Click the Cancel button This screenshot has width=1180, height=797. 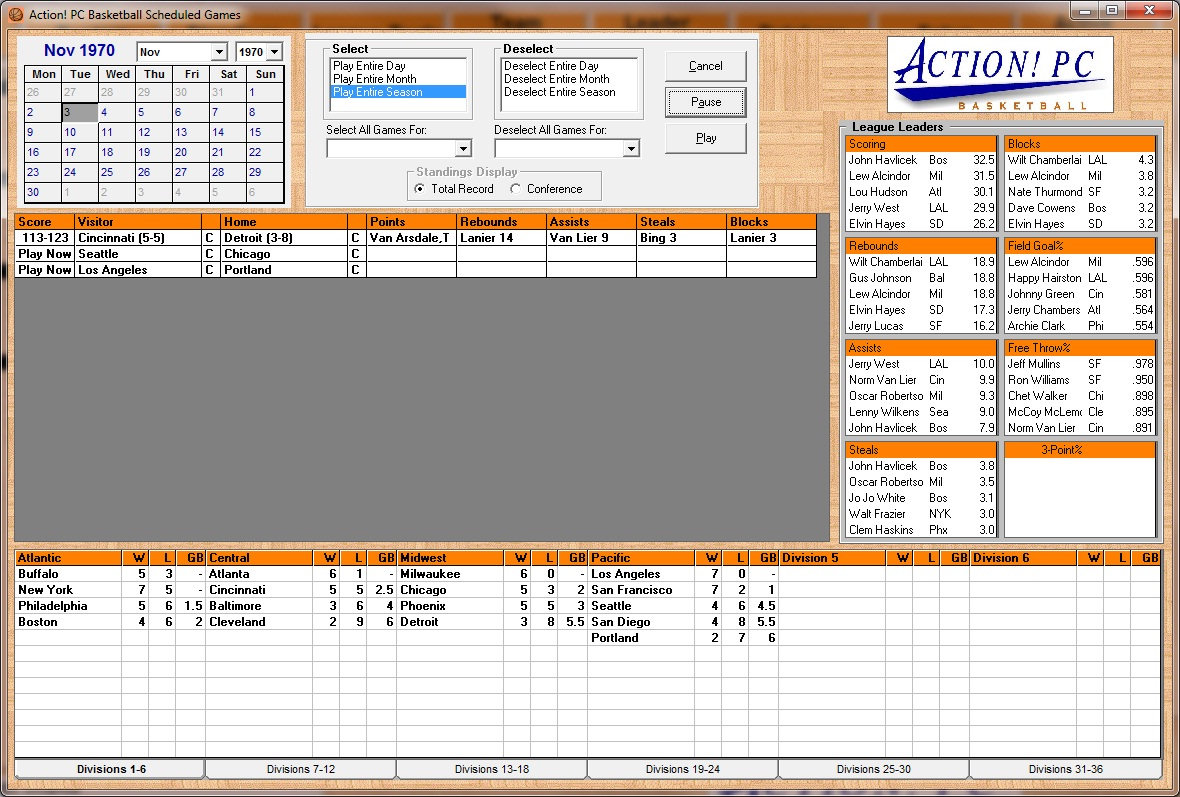click(x=705, y=66)
